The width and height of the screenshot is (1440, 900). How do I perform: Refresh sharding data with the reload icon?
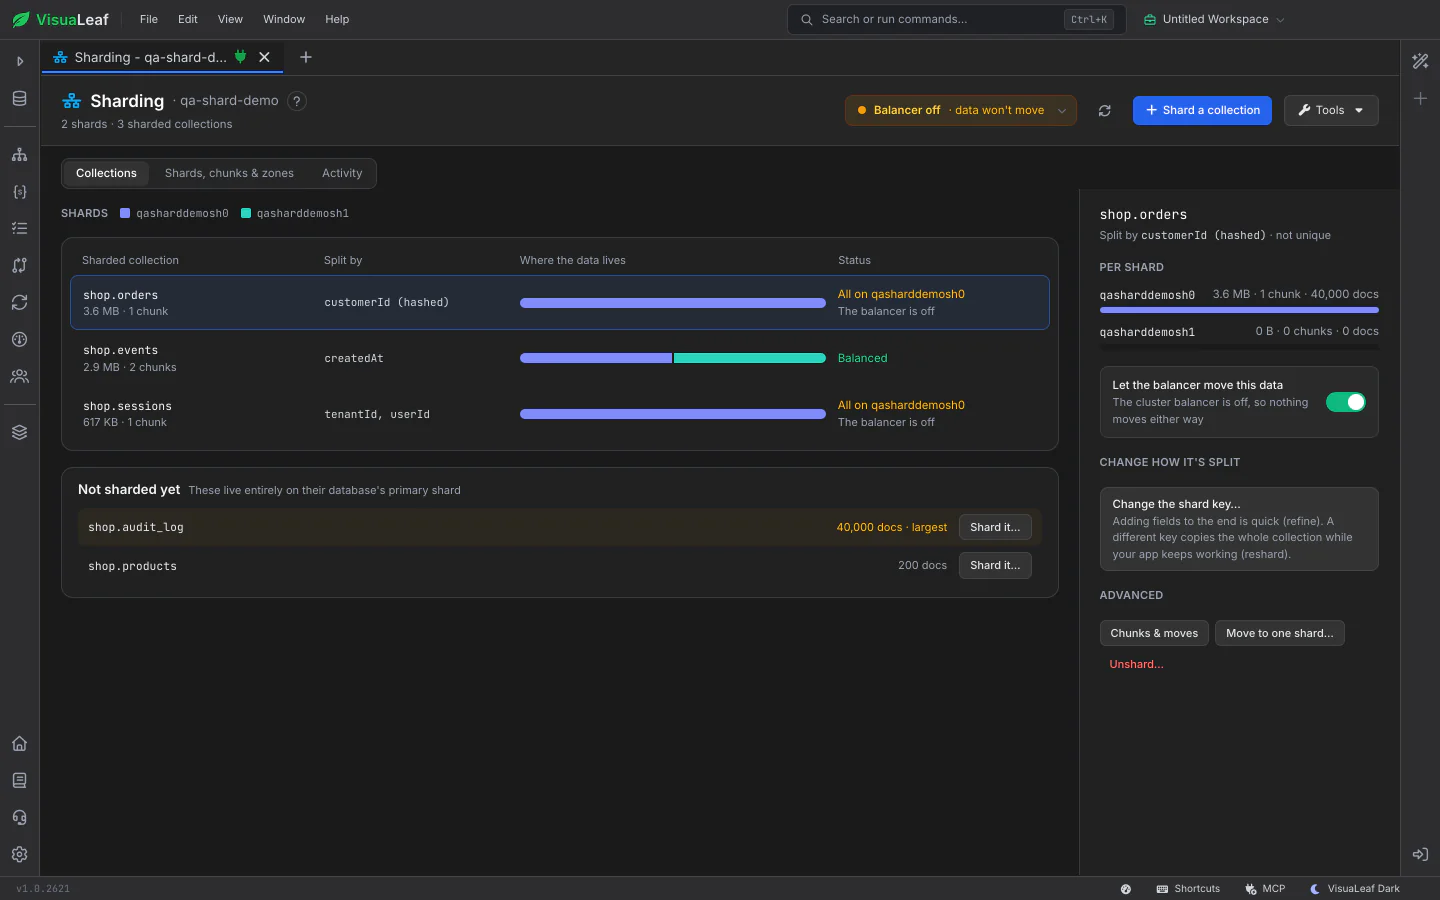click(1104, 110)
